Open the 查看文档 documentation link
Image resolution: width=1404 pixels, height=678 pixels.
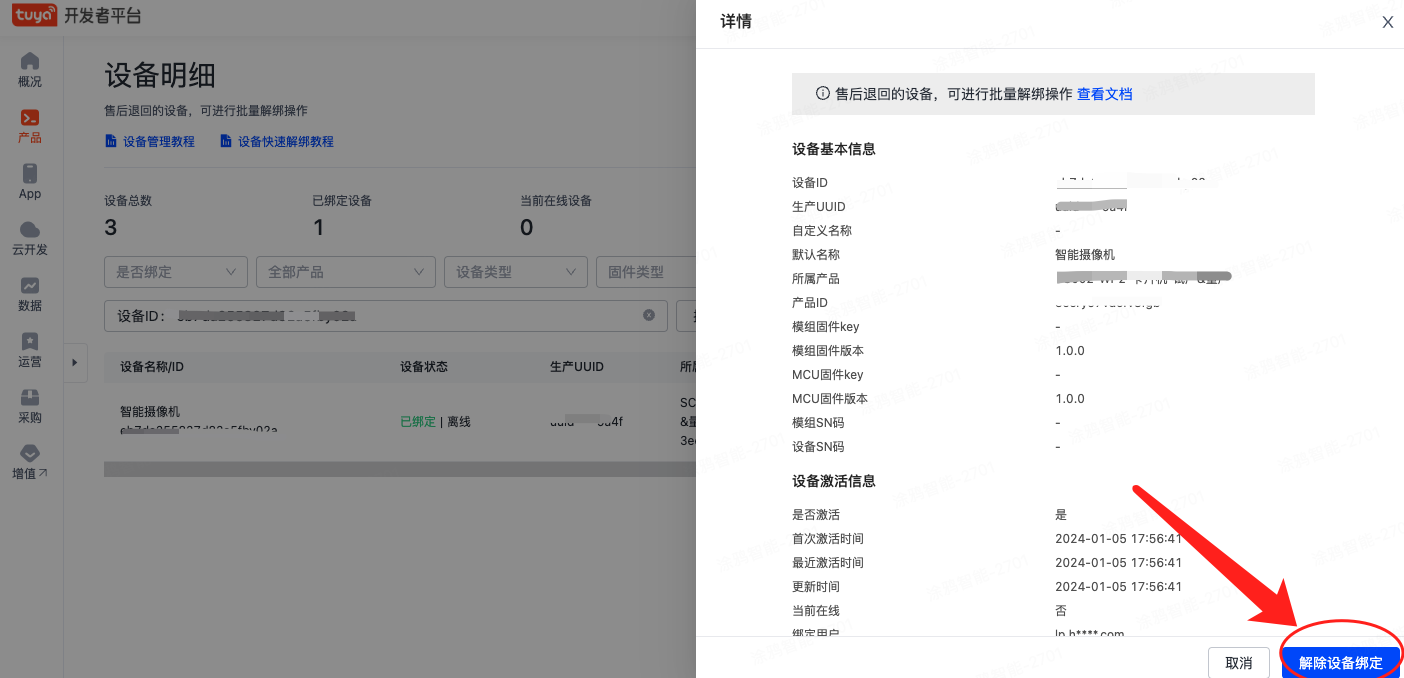coord(1105,94)
